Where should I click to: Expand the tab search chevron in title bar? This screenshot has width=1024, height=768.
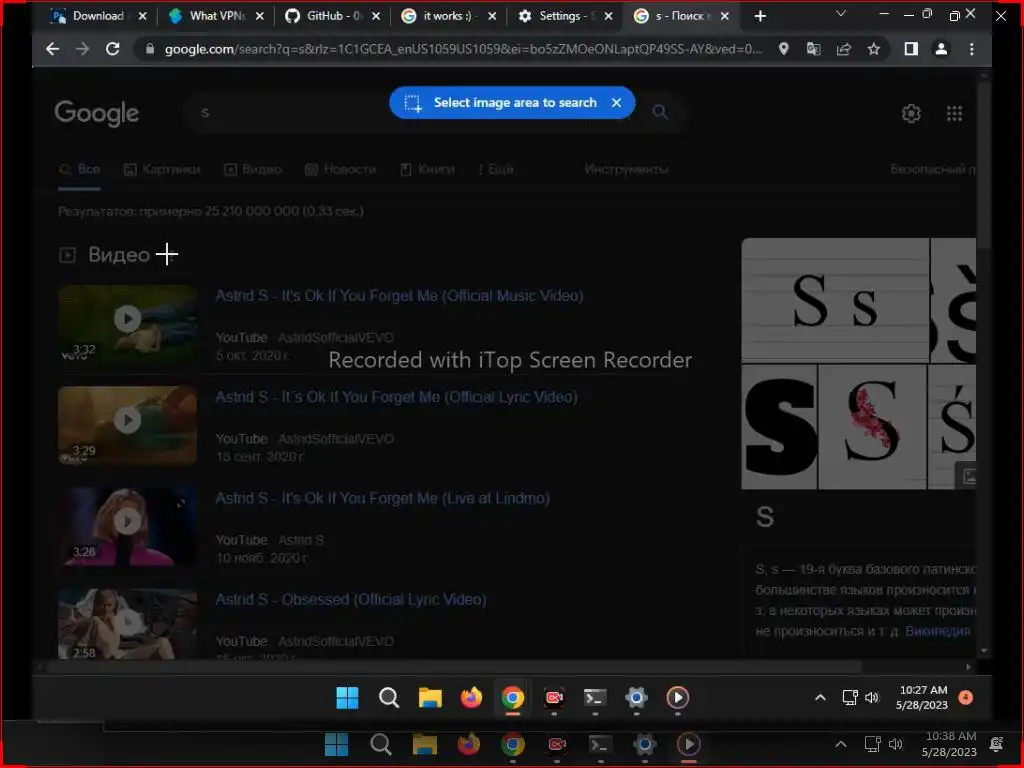pyautogui.click(x=841, y=14)
